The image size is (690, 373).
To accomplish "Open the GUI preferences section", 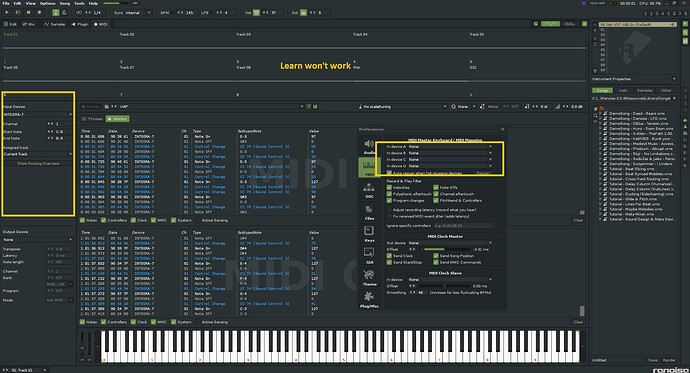I will [x=369, y=256].
